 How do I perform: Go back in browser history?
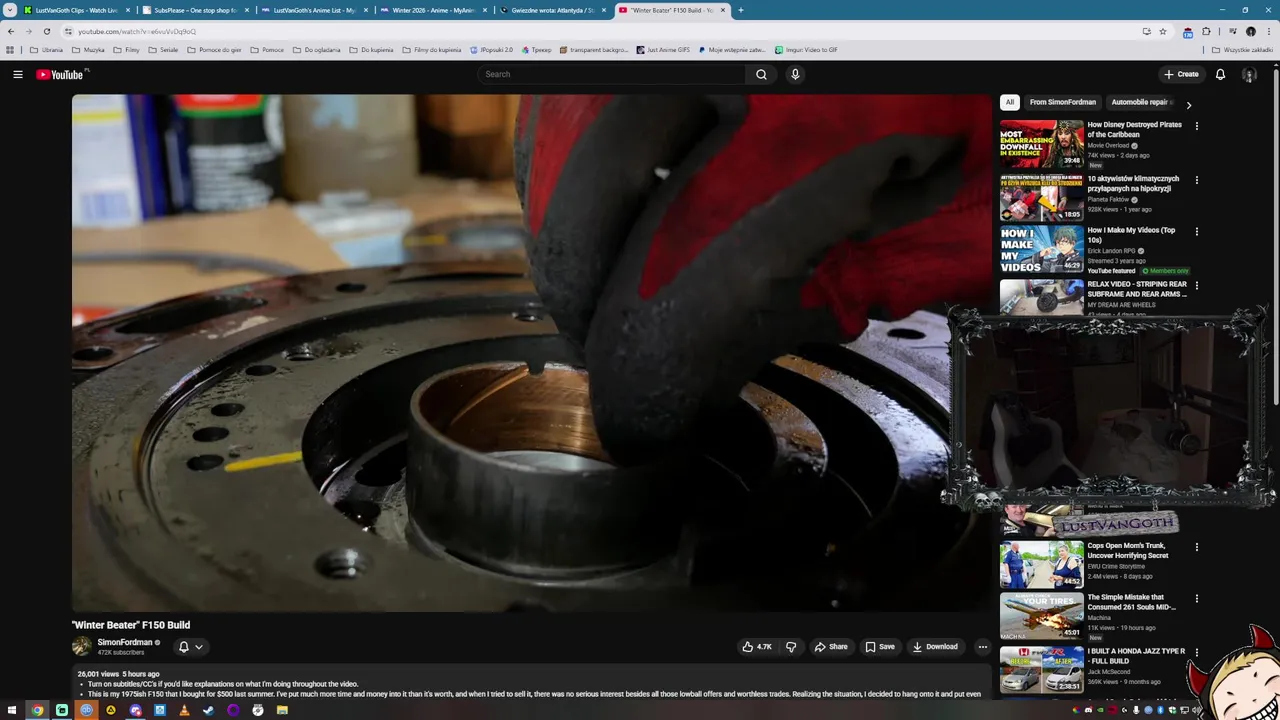click(x=11, y=31)
